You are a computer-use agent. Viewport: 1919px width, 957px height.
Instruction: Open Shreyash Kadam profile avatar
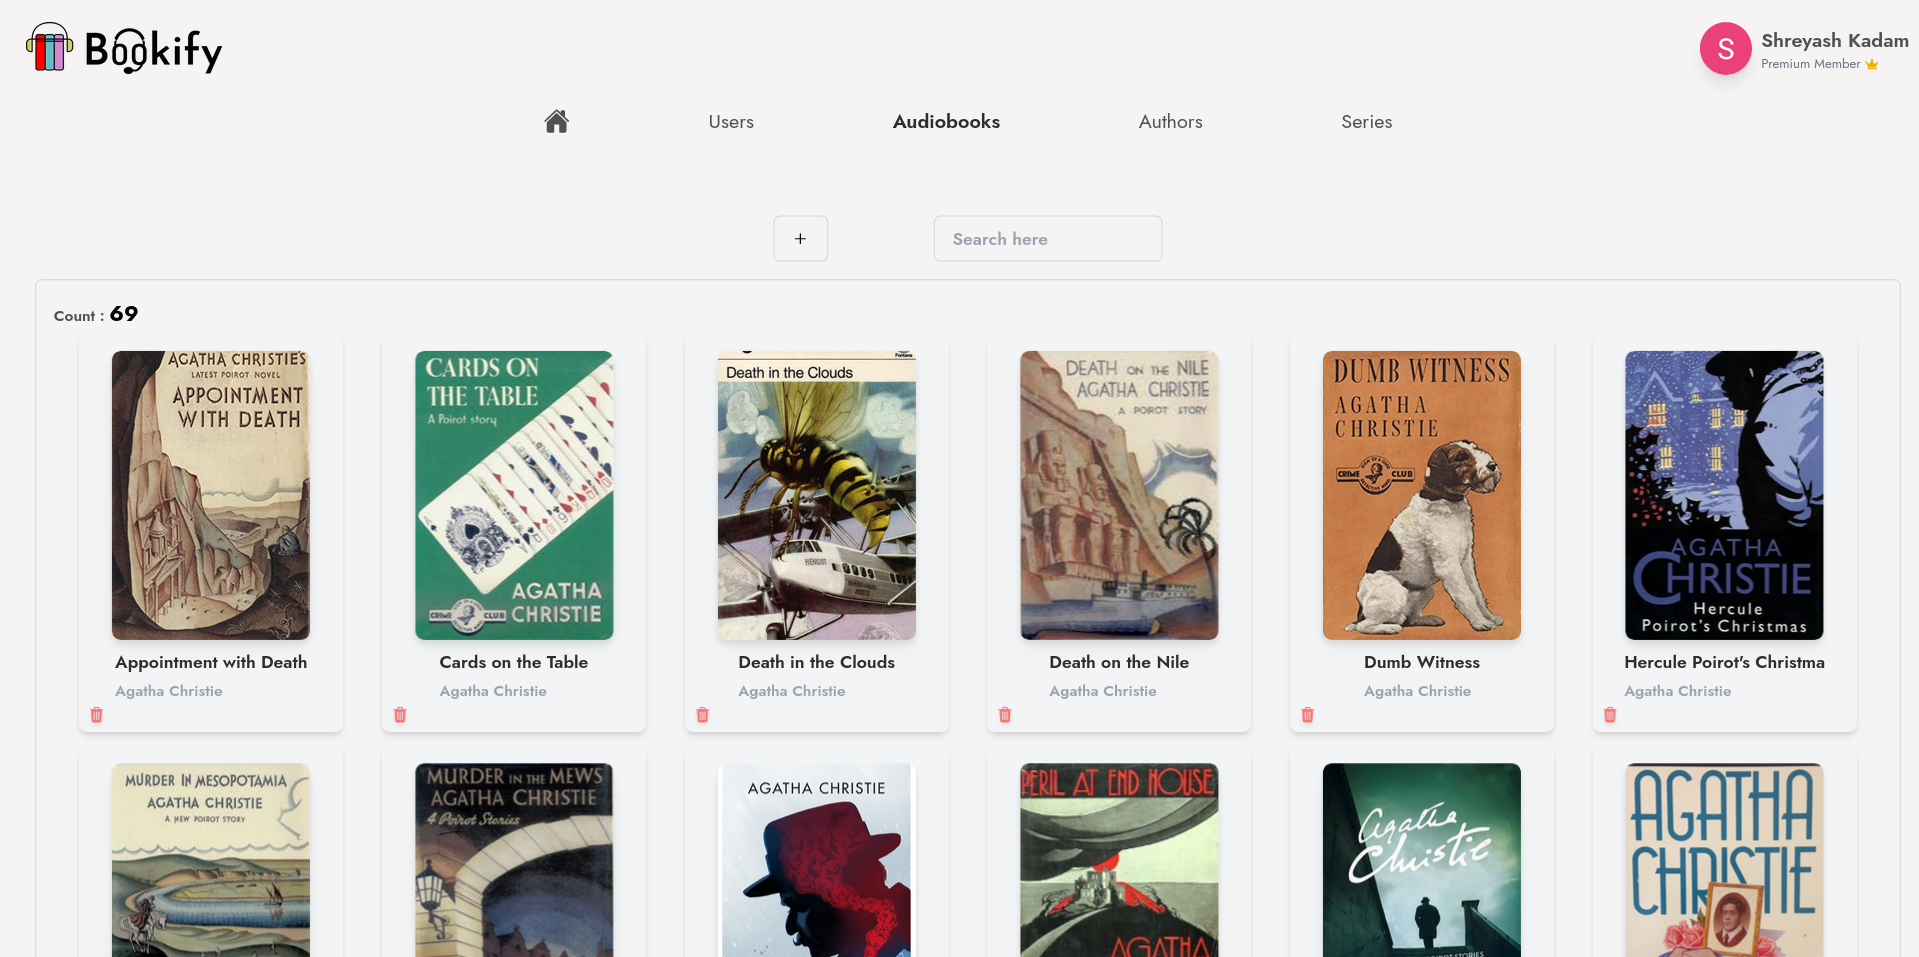1725,49
